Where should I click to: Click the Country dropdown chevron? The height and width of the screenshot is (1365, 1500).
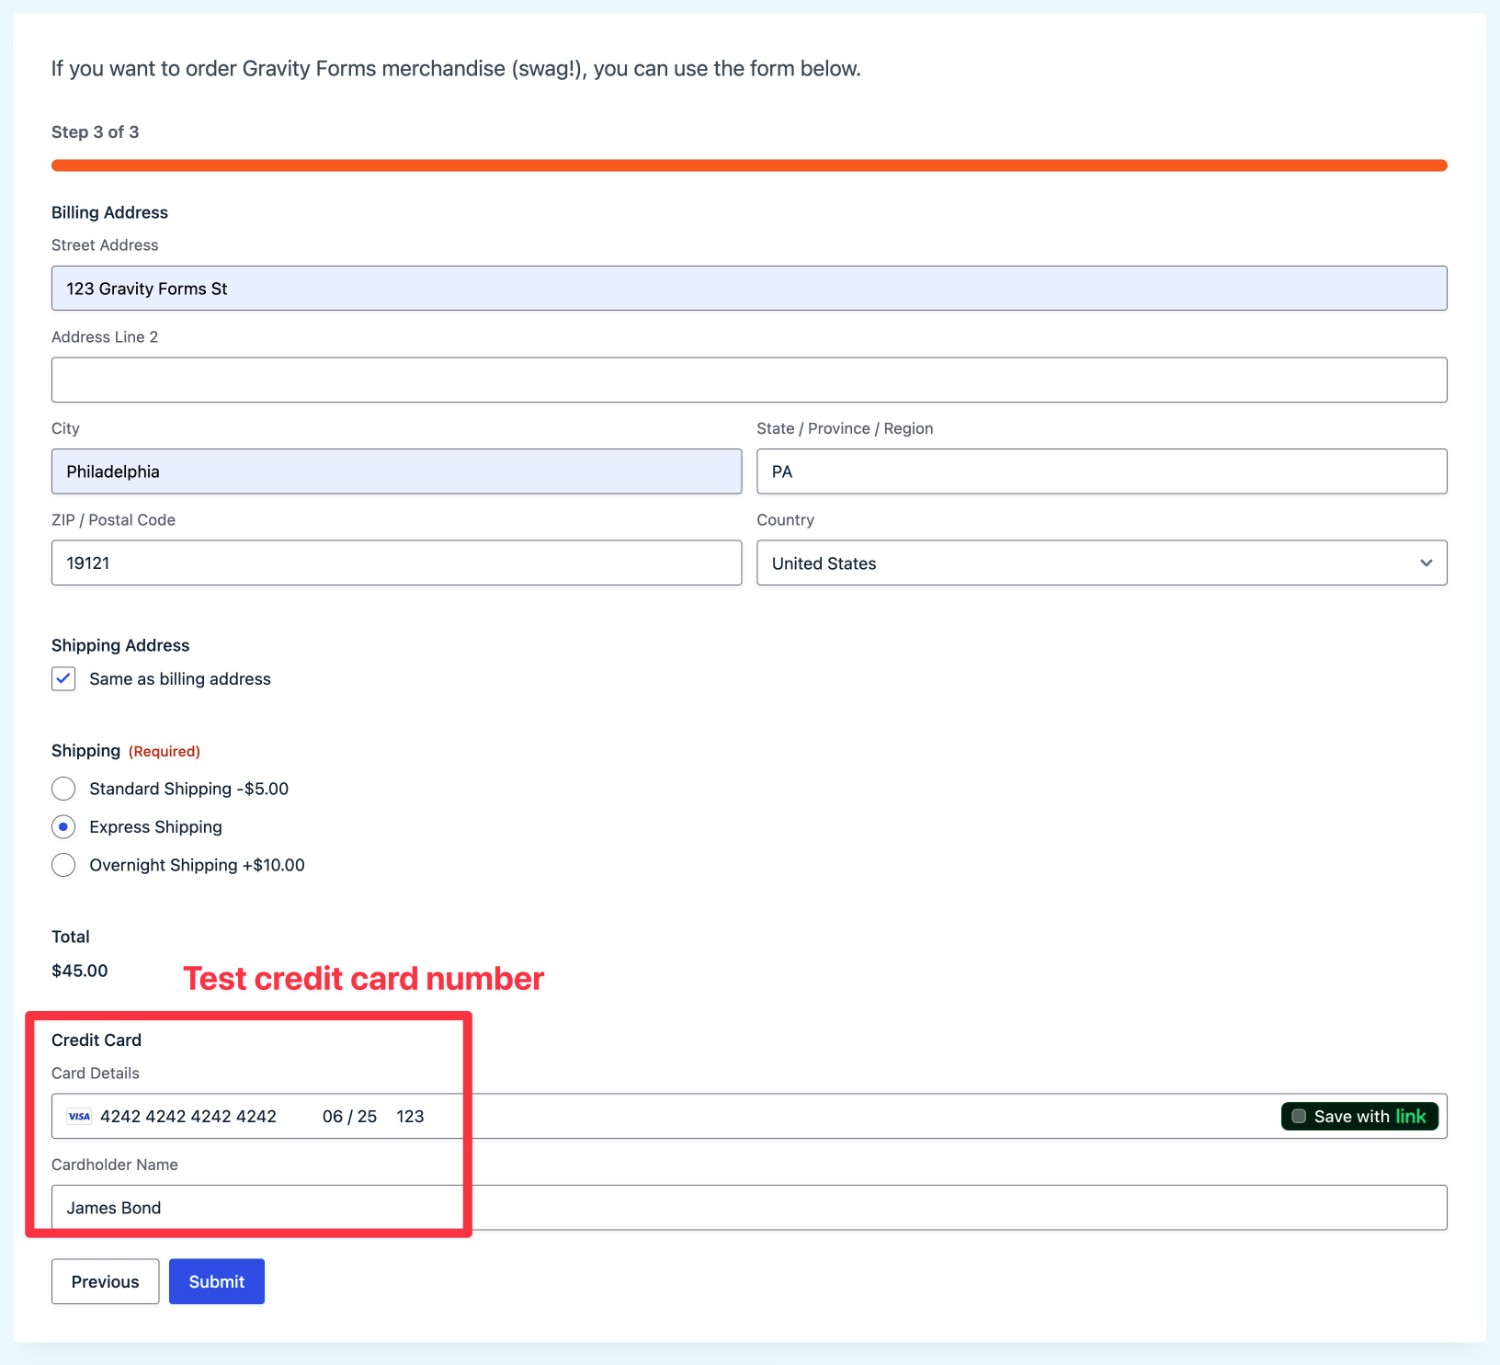(x=1427, y=563)
